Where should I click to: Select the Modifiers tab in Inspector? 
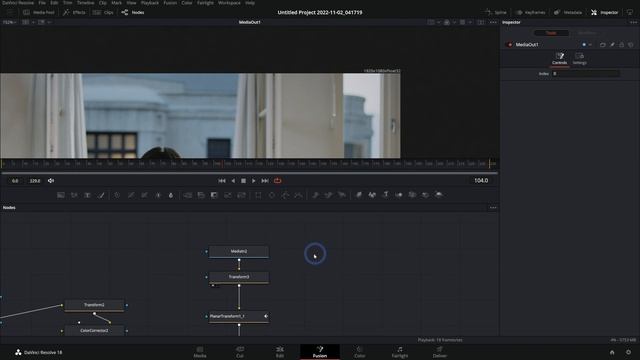587,33
